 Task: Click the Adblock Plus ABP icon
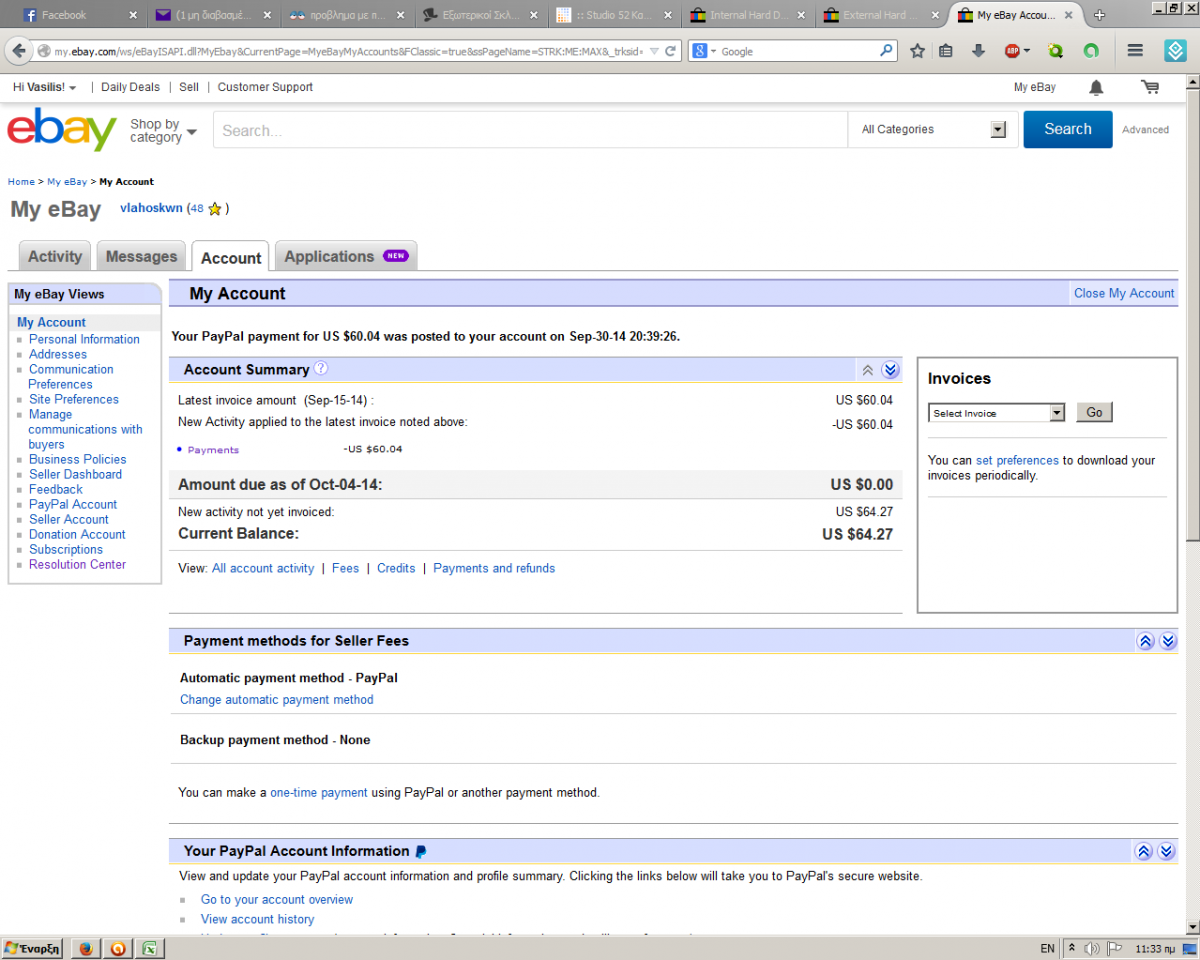pyautogui.click(x=1013, y=51)
